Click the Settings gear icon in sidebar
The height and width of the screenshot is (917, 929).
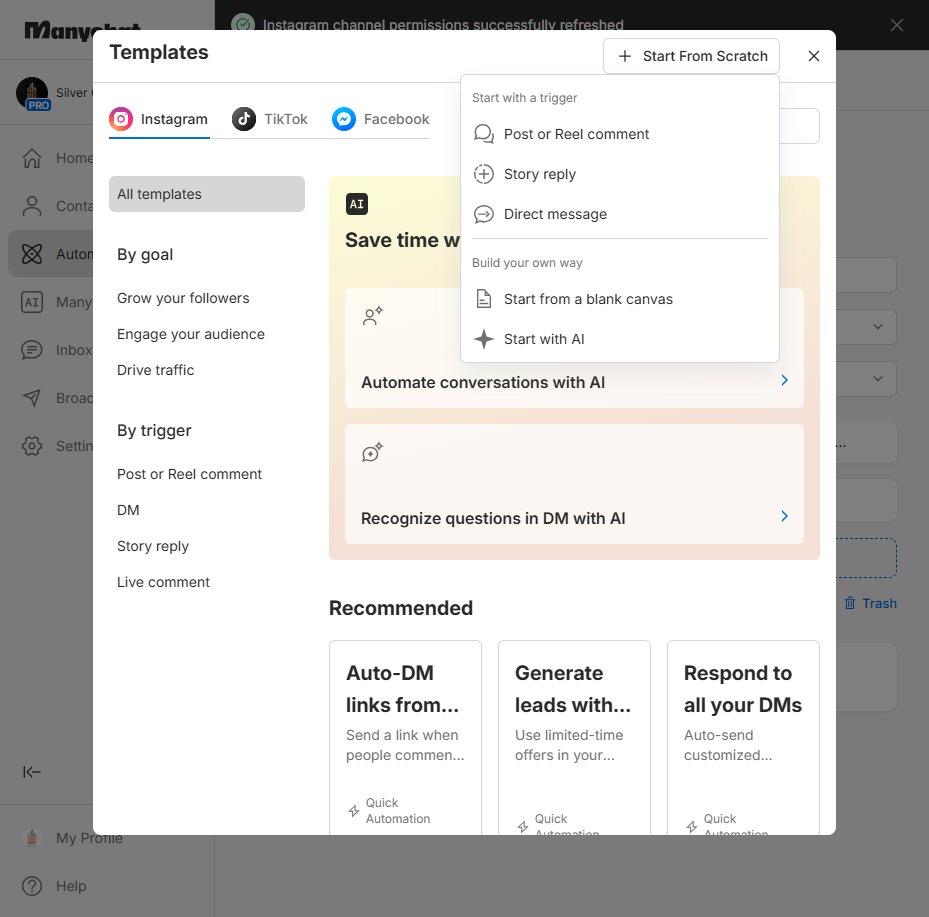pyautogui.click(x=32, y=445)
